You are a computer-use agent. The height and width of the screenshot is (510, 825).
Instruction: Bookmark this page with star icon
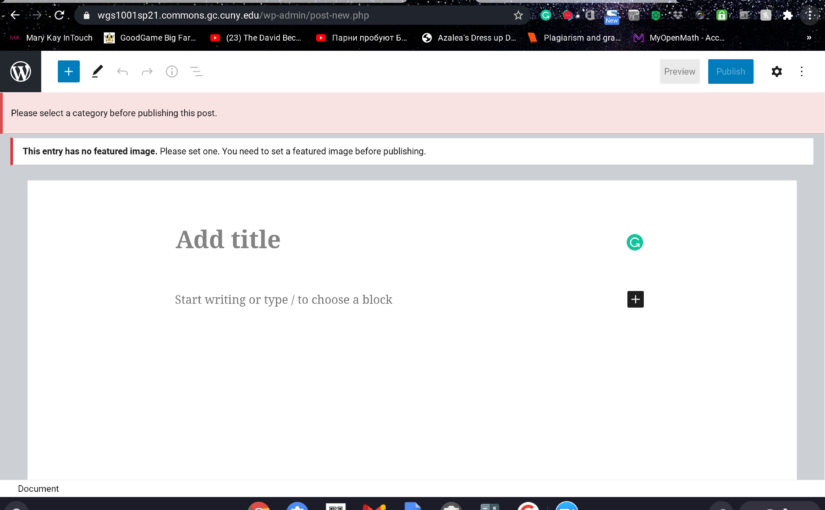click(x=518, y=15)
